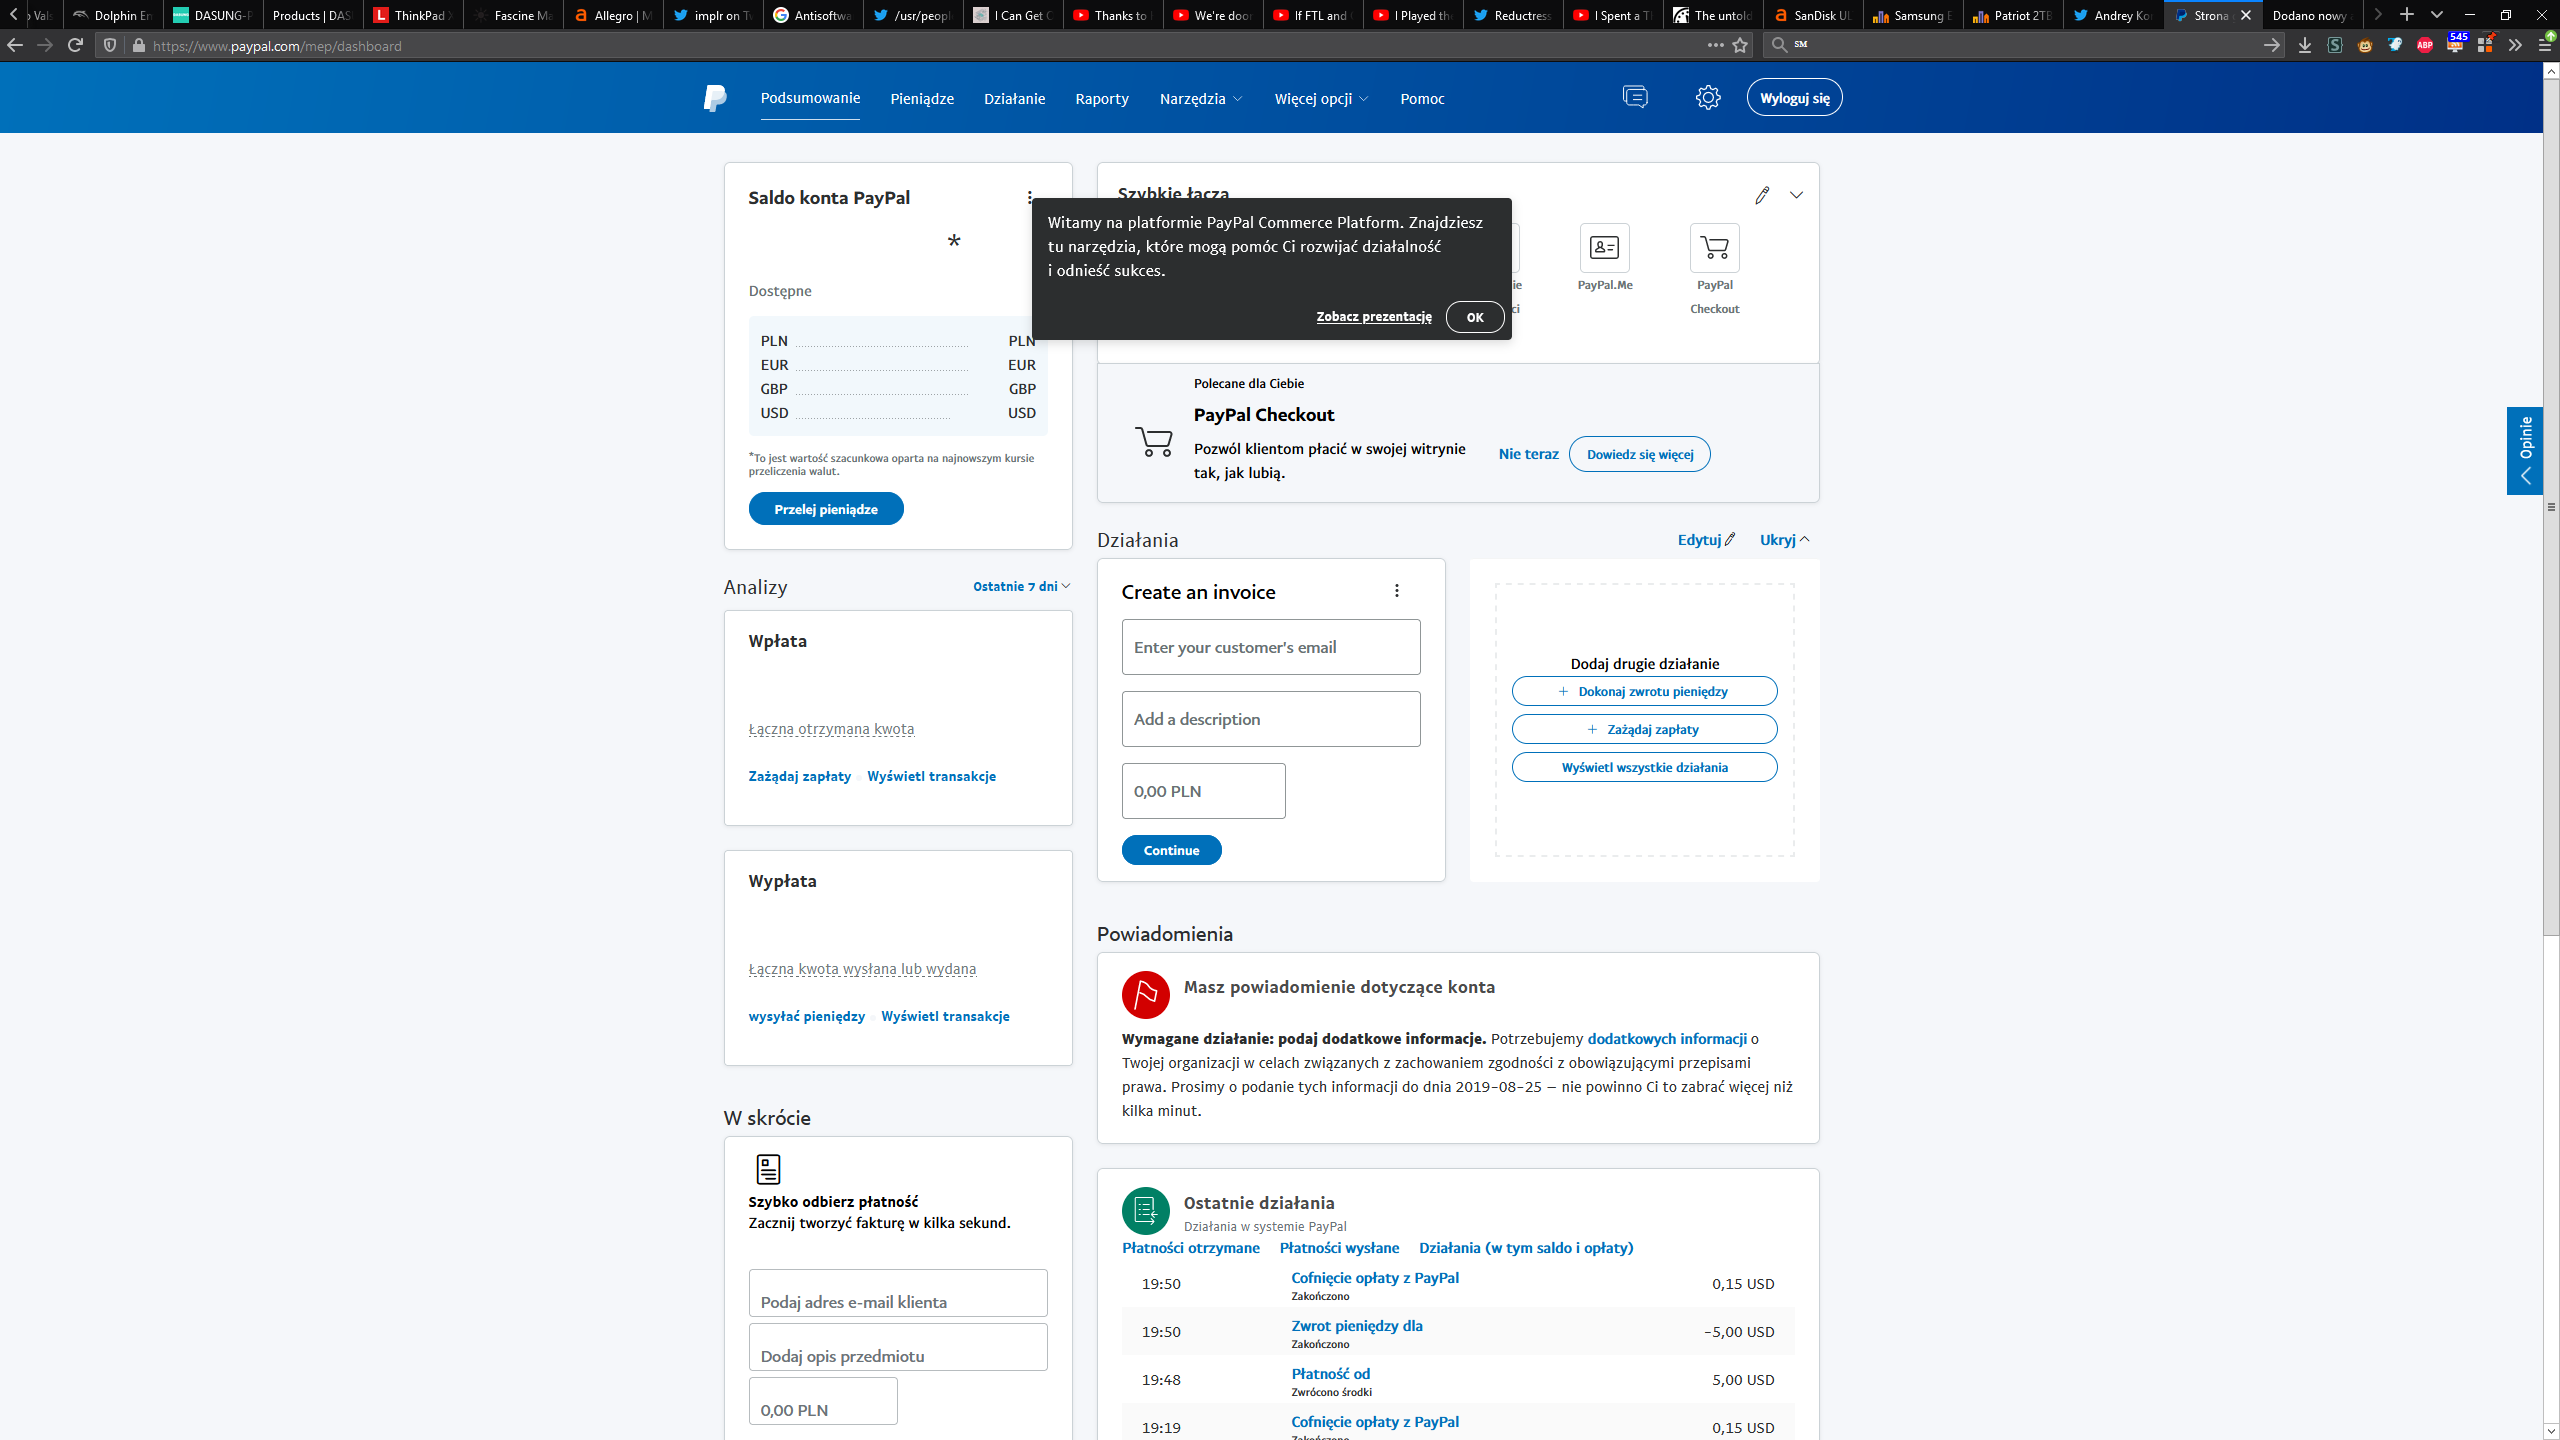Reload the page in the browser

point(75,45)
